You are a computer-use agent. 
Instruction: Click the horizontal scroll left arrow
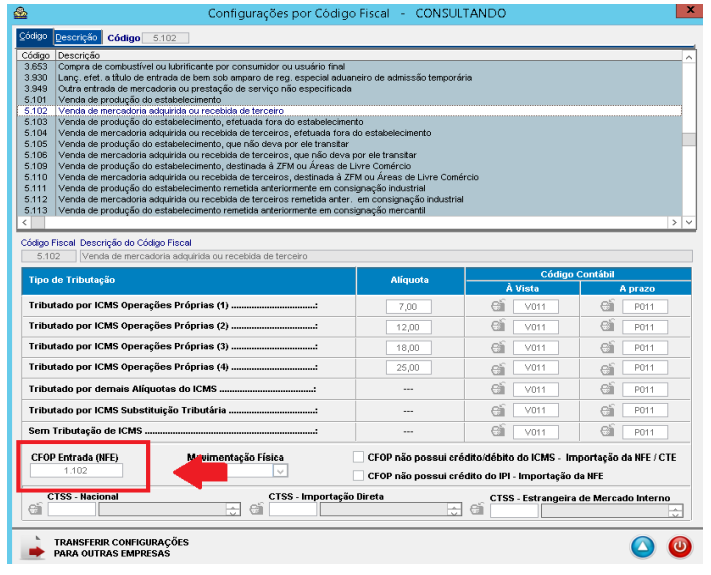pos(24,222)
